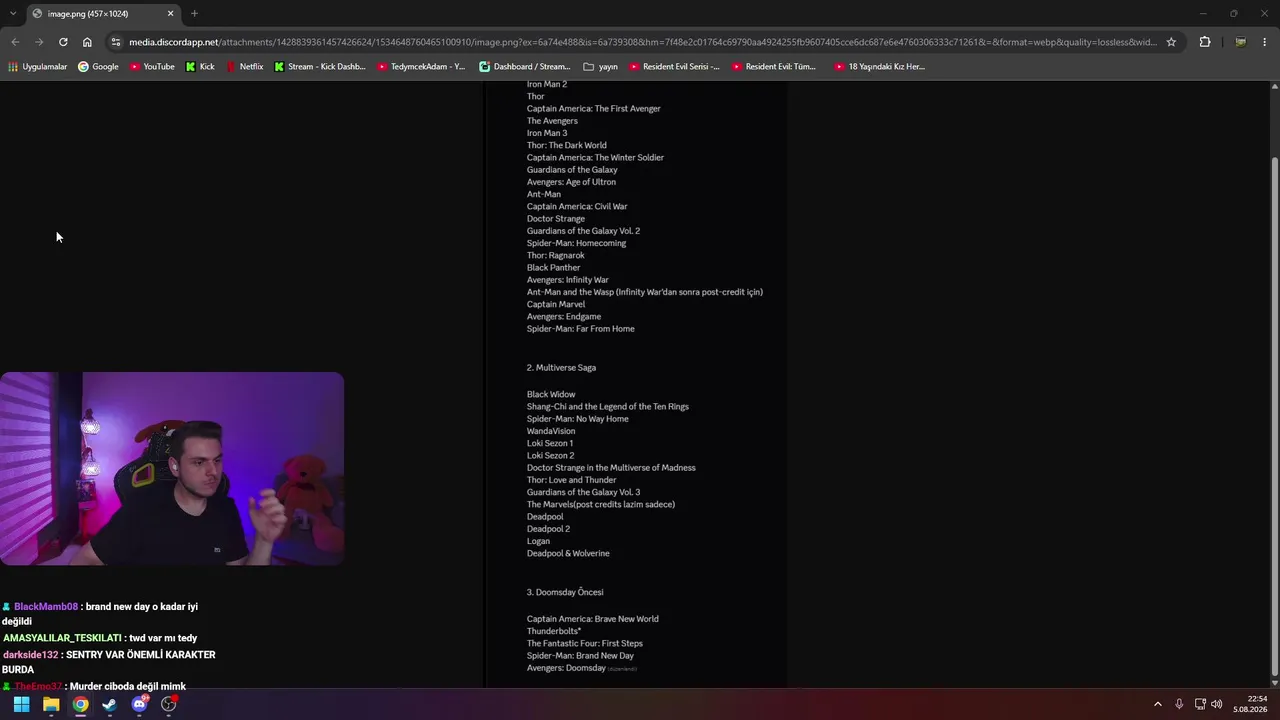This screenshot has height=720, width=1280.
Task: Open the Uygulamalar apps bookmark
Action: (38, 67)
